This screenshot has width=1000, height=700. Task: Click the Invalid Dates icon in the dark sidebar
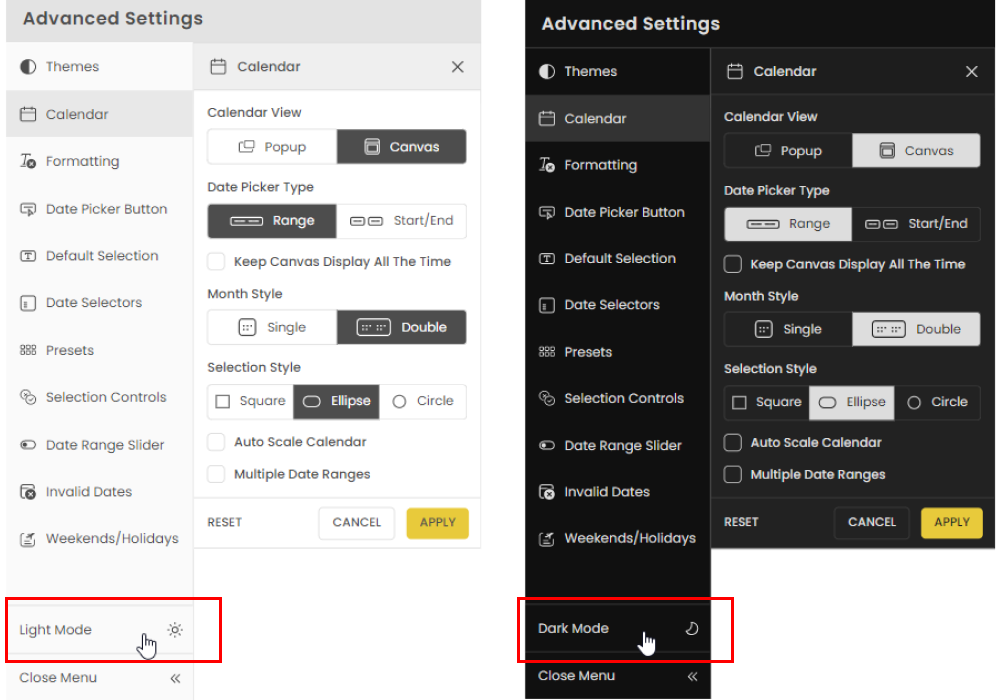pos(547,492)
